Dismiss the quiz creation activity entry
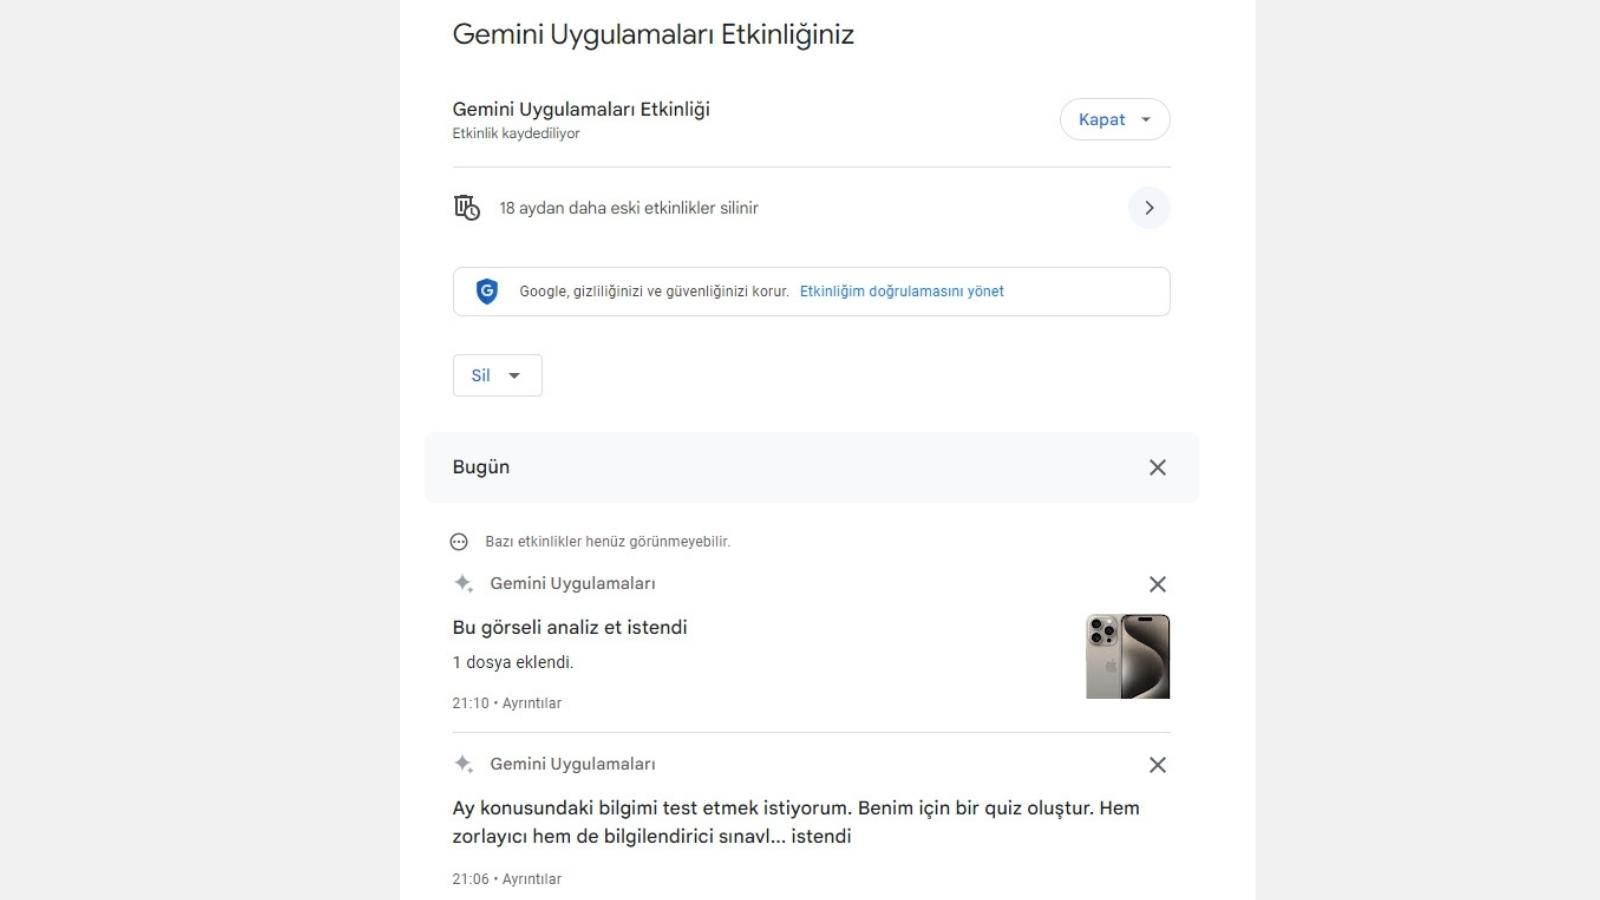Viewport: 1600px width, 900px height. coord(1157,764)
